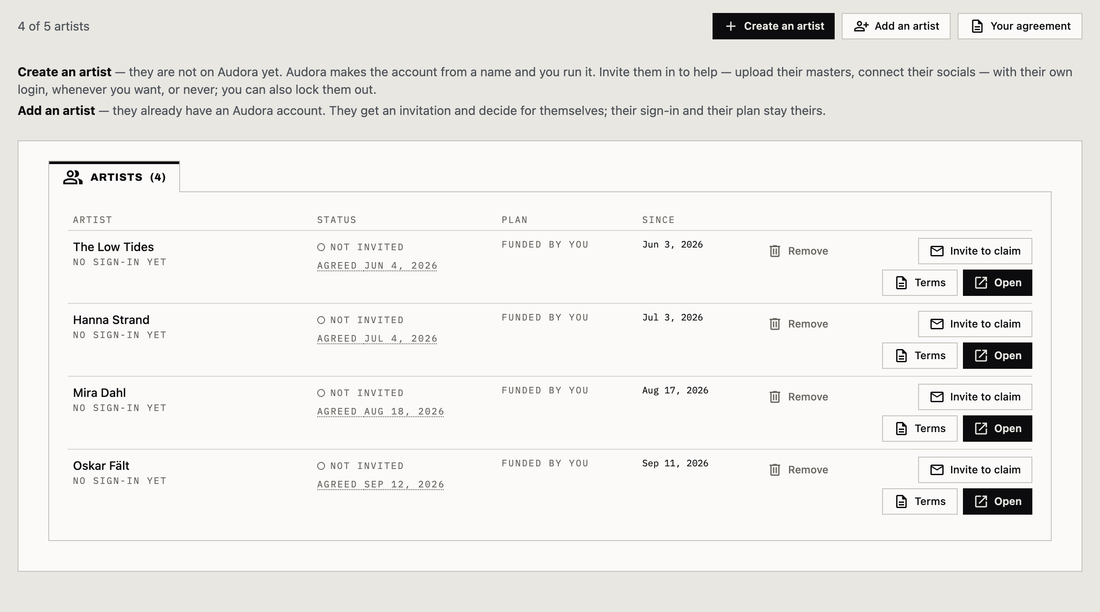The width and height of the screenshot is (1100, 612).
Task: Click the PLAN column header
Action: point(514,220)
